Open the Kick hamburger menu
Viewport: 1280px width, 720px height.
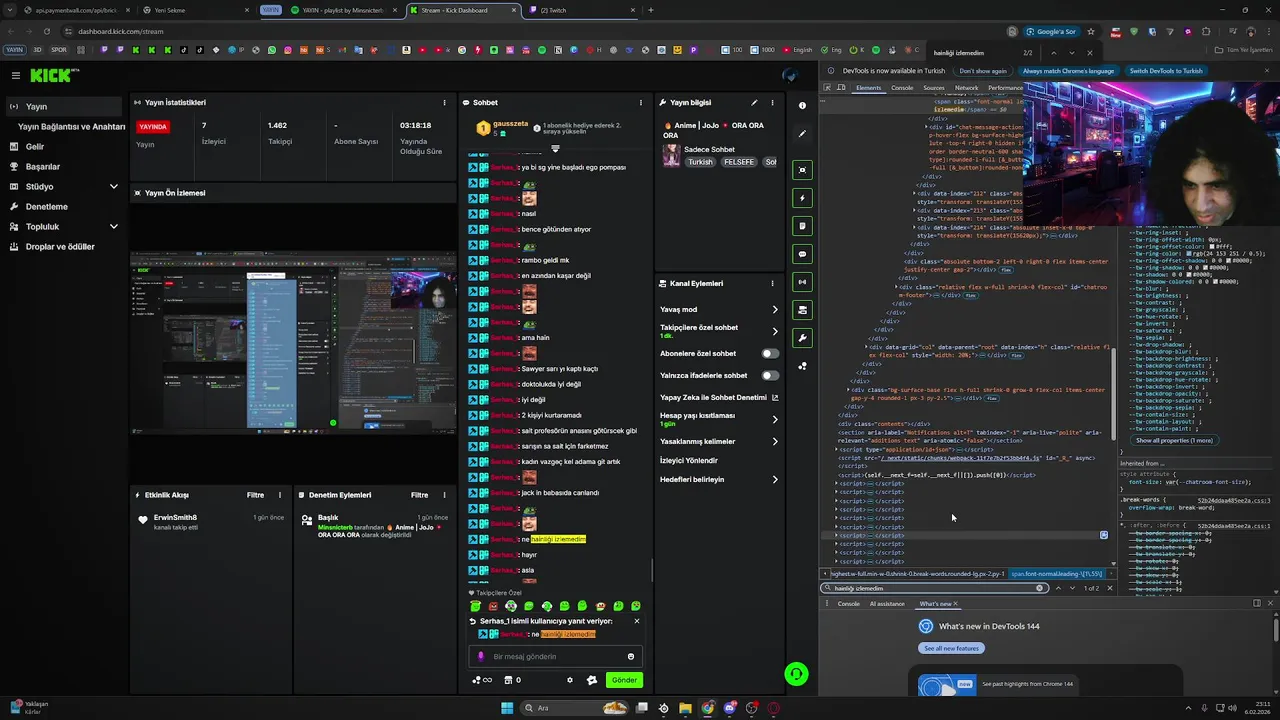coord(15,75)
